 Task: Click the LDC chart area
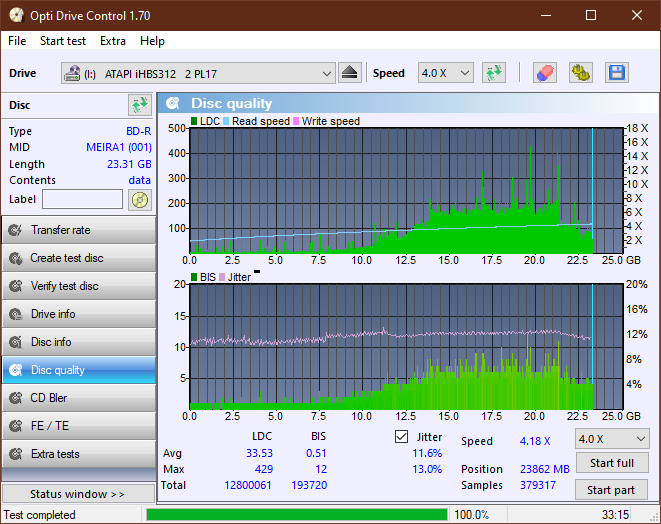tap(406, 190)
